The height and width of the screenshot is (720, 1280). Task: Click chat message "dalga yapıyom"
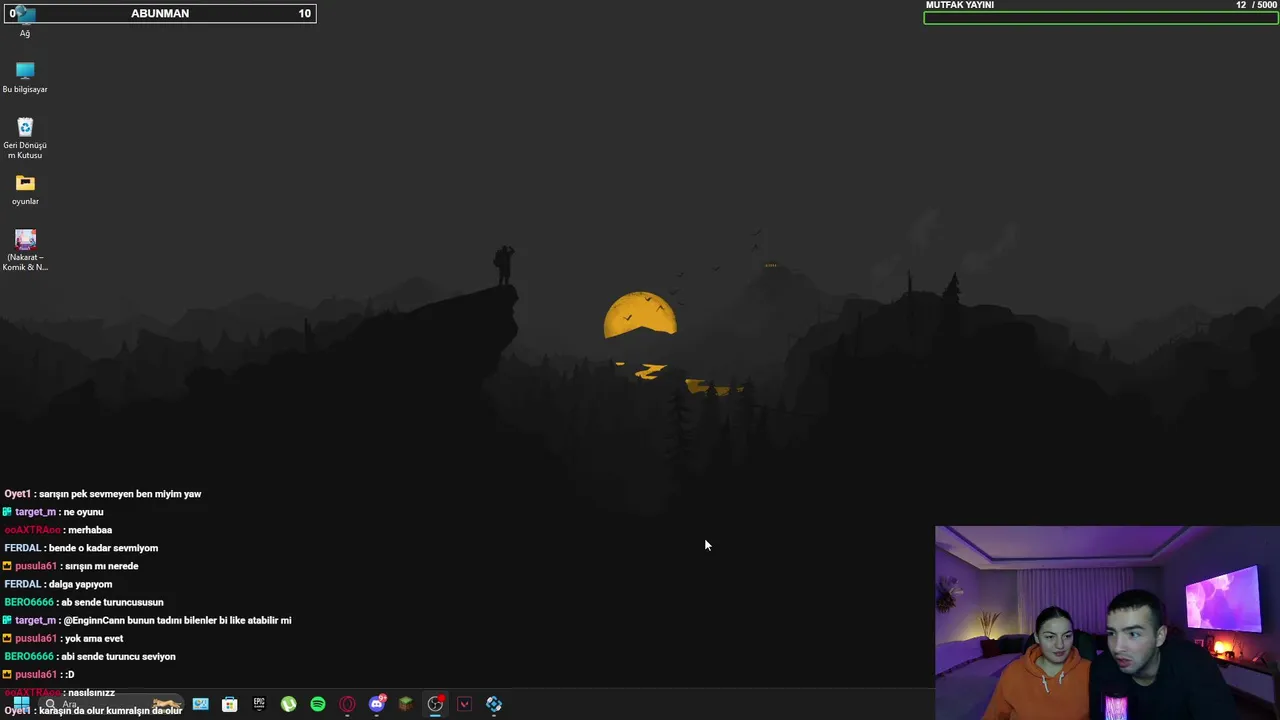(81, 584)
